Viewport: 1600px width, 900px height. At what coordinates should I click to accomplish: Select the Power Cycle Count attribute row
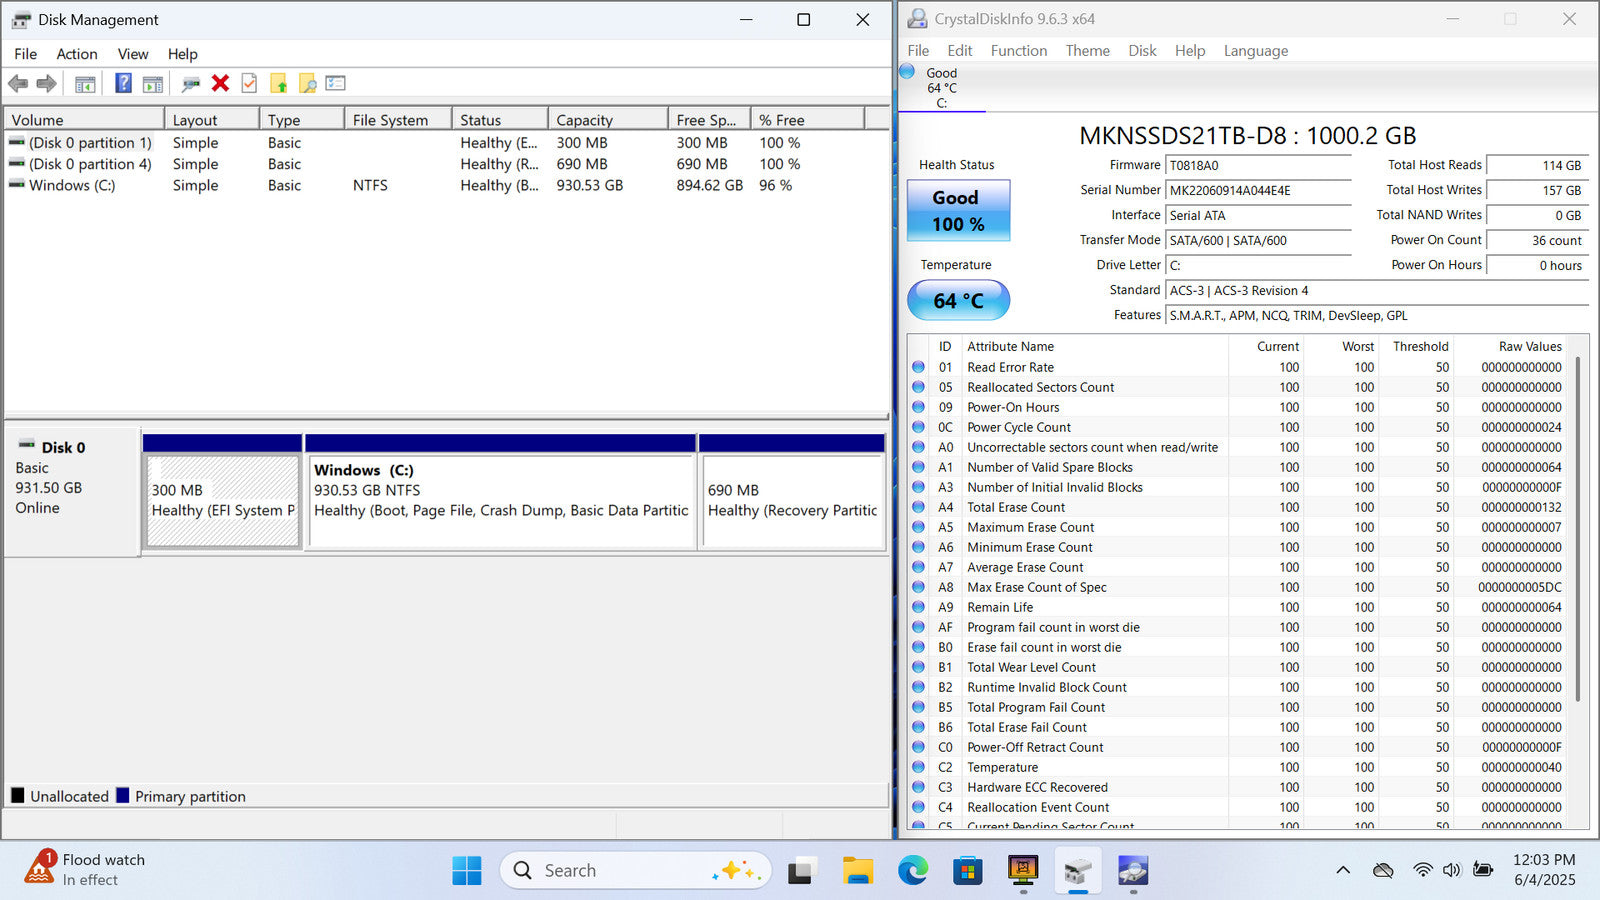pyautogui.click(x=1238, y=427)
